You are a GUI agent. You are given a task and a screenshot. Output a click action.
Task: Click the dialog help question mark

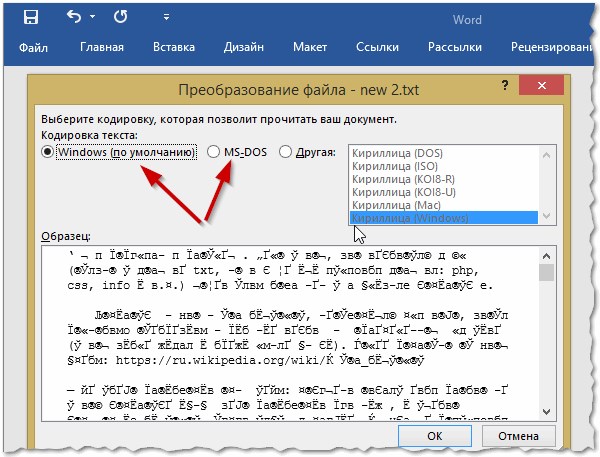tap(505, 85)
